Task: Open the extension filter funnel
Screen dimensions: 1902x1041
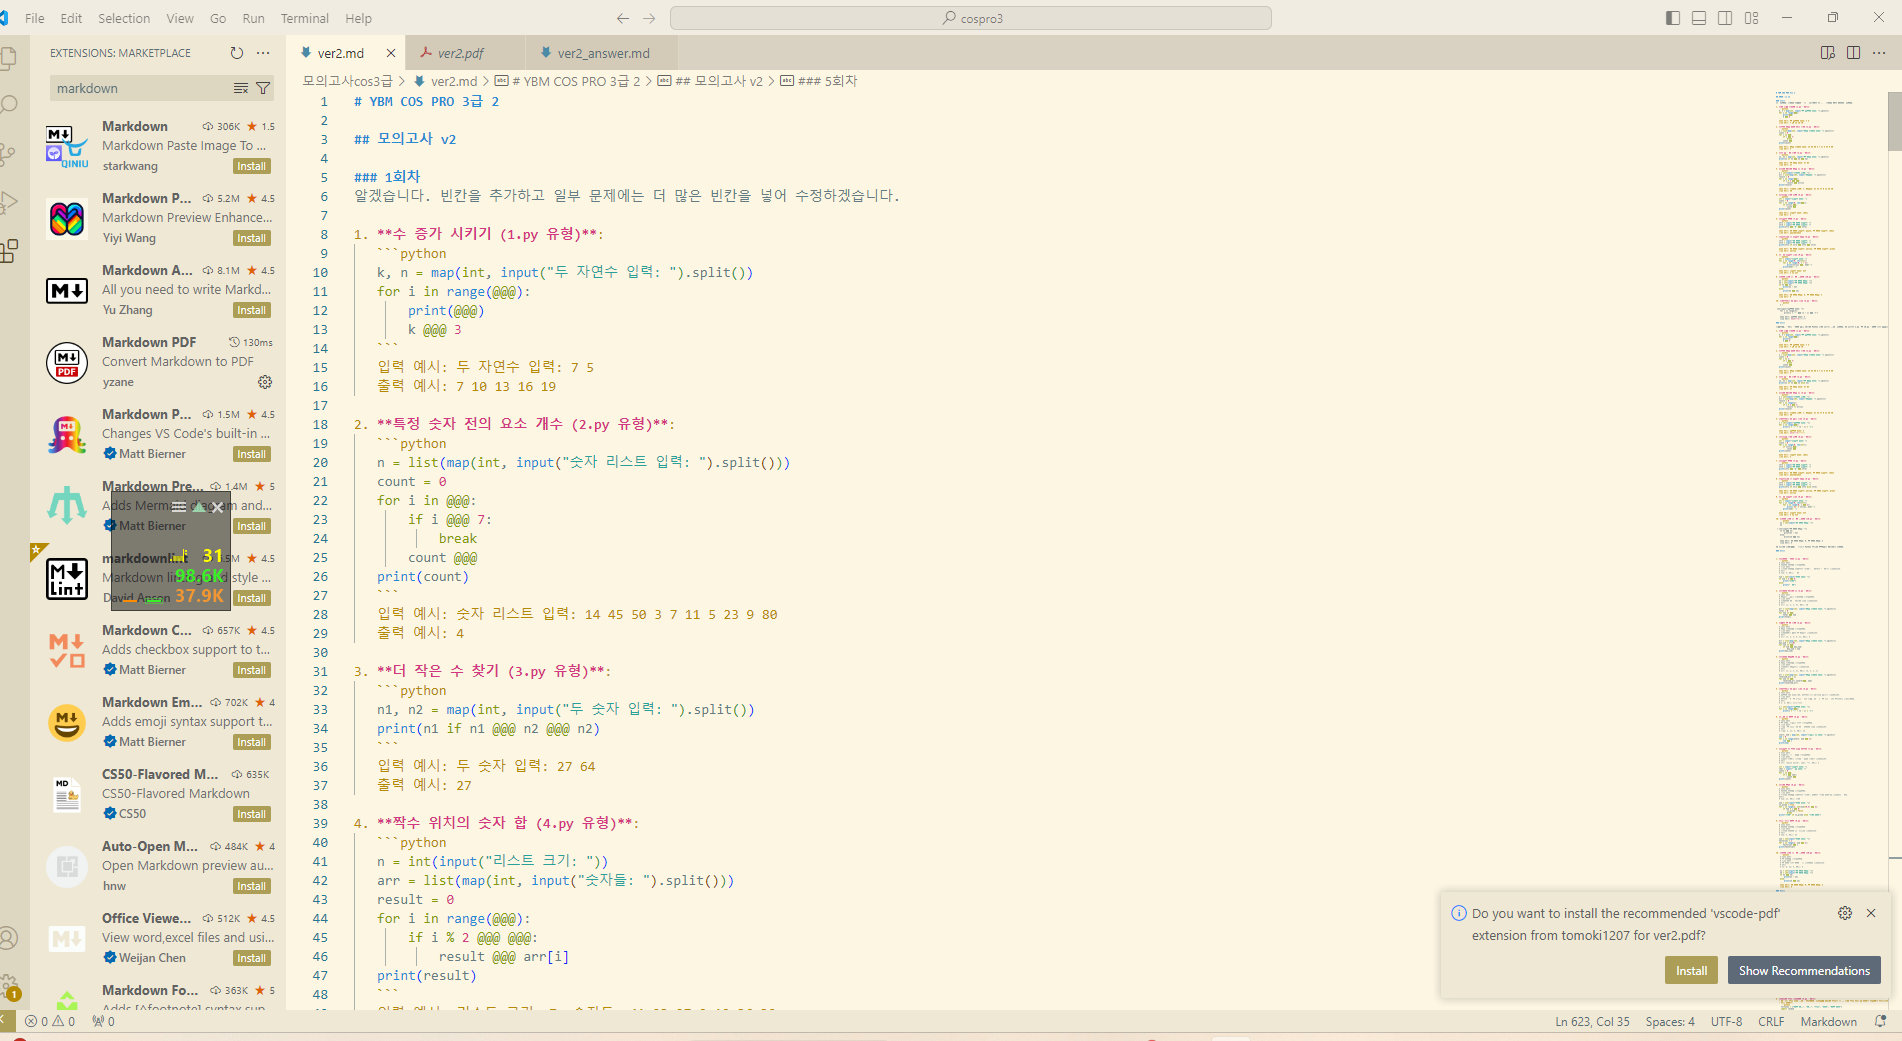Action: tap(263, 88)
